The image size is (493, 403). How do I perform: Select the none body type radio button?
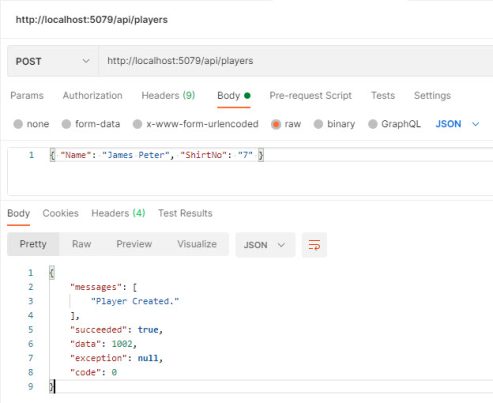tap(18, 124)
